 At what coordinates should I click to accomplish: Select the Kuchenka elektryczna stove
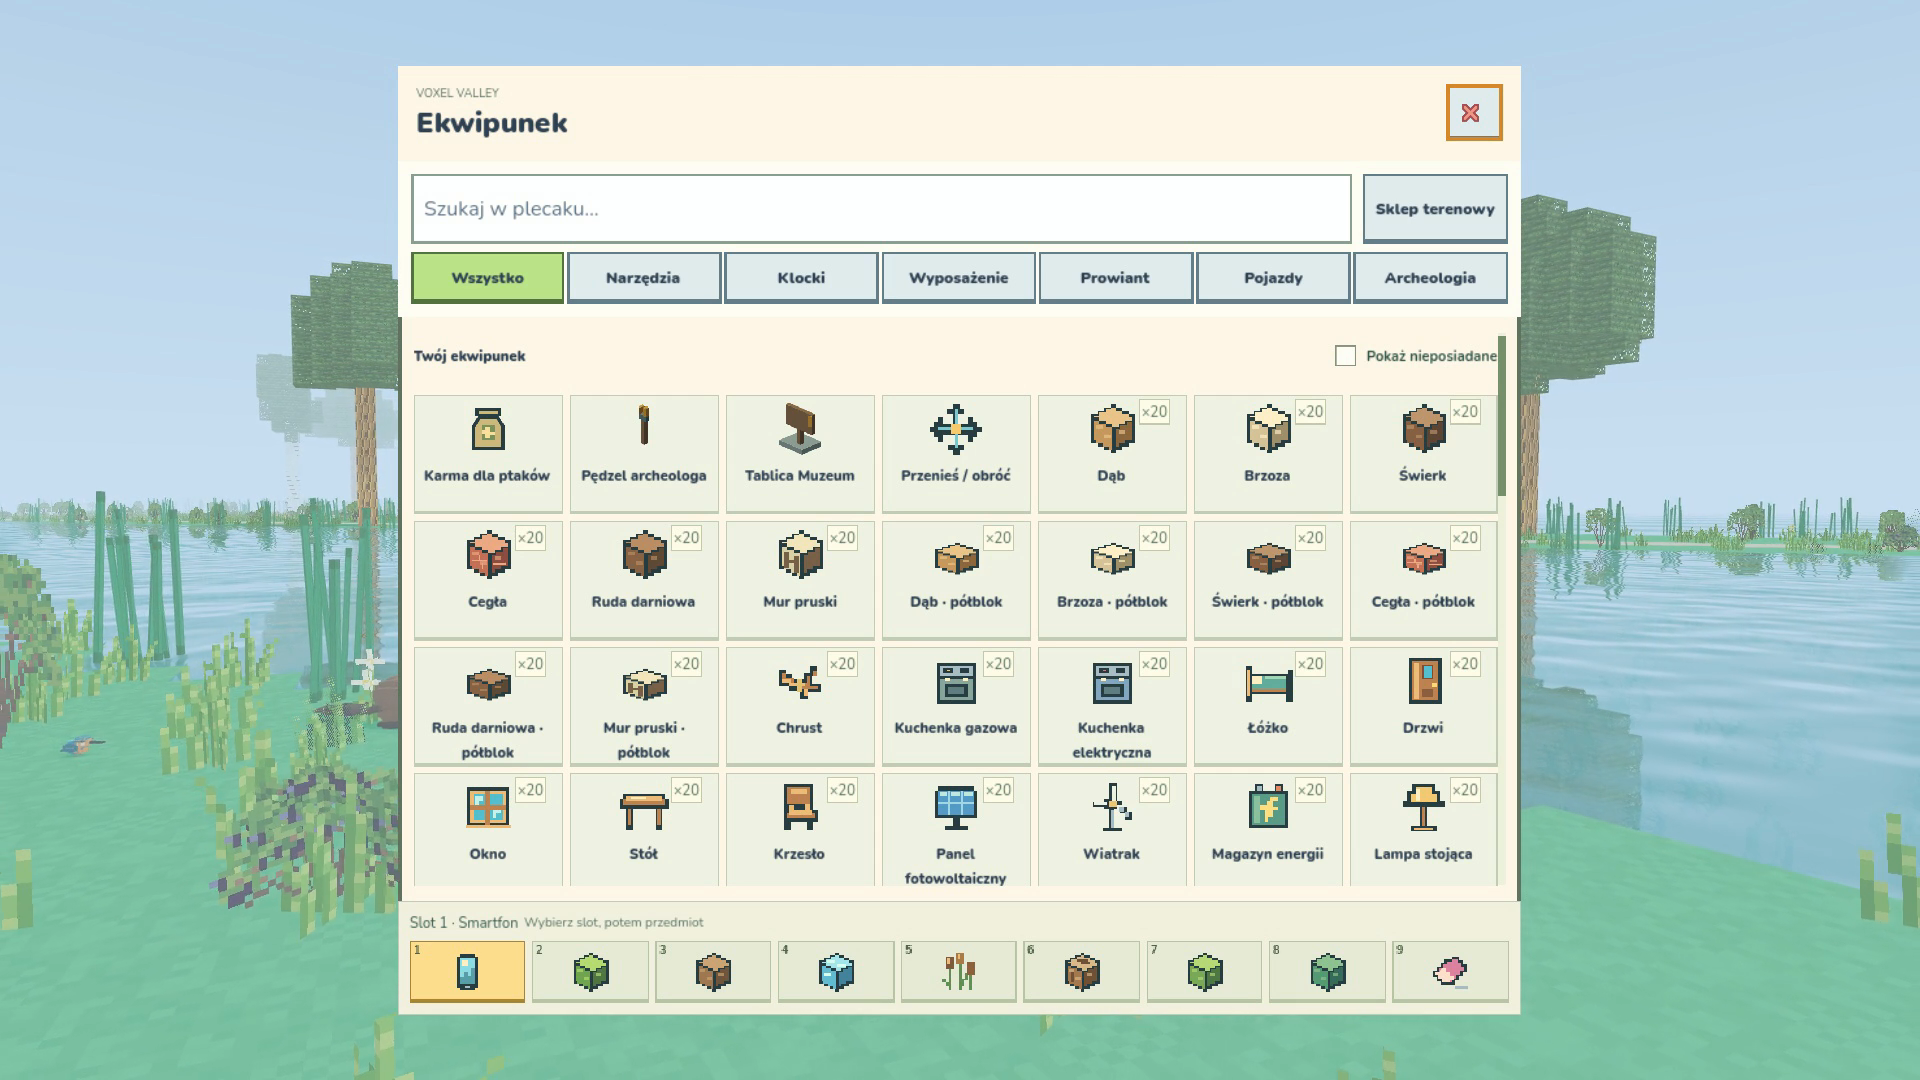[1112, 705]
